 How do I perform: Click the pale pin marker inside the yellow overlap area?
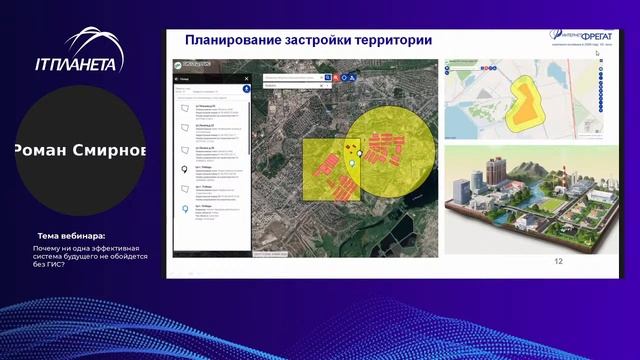point(352,164)
